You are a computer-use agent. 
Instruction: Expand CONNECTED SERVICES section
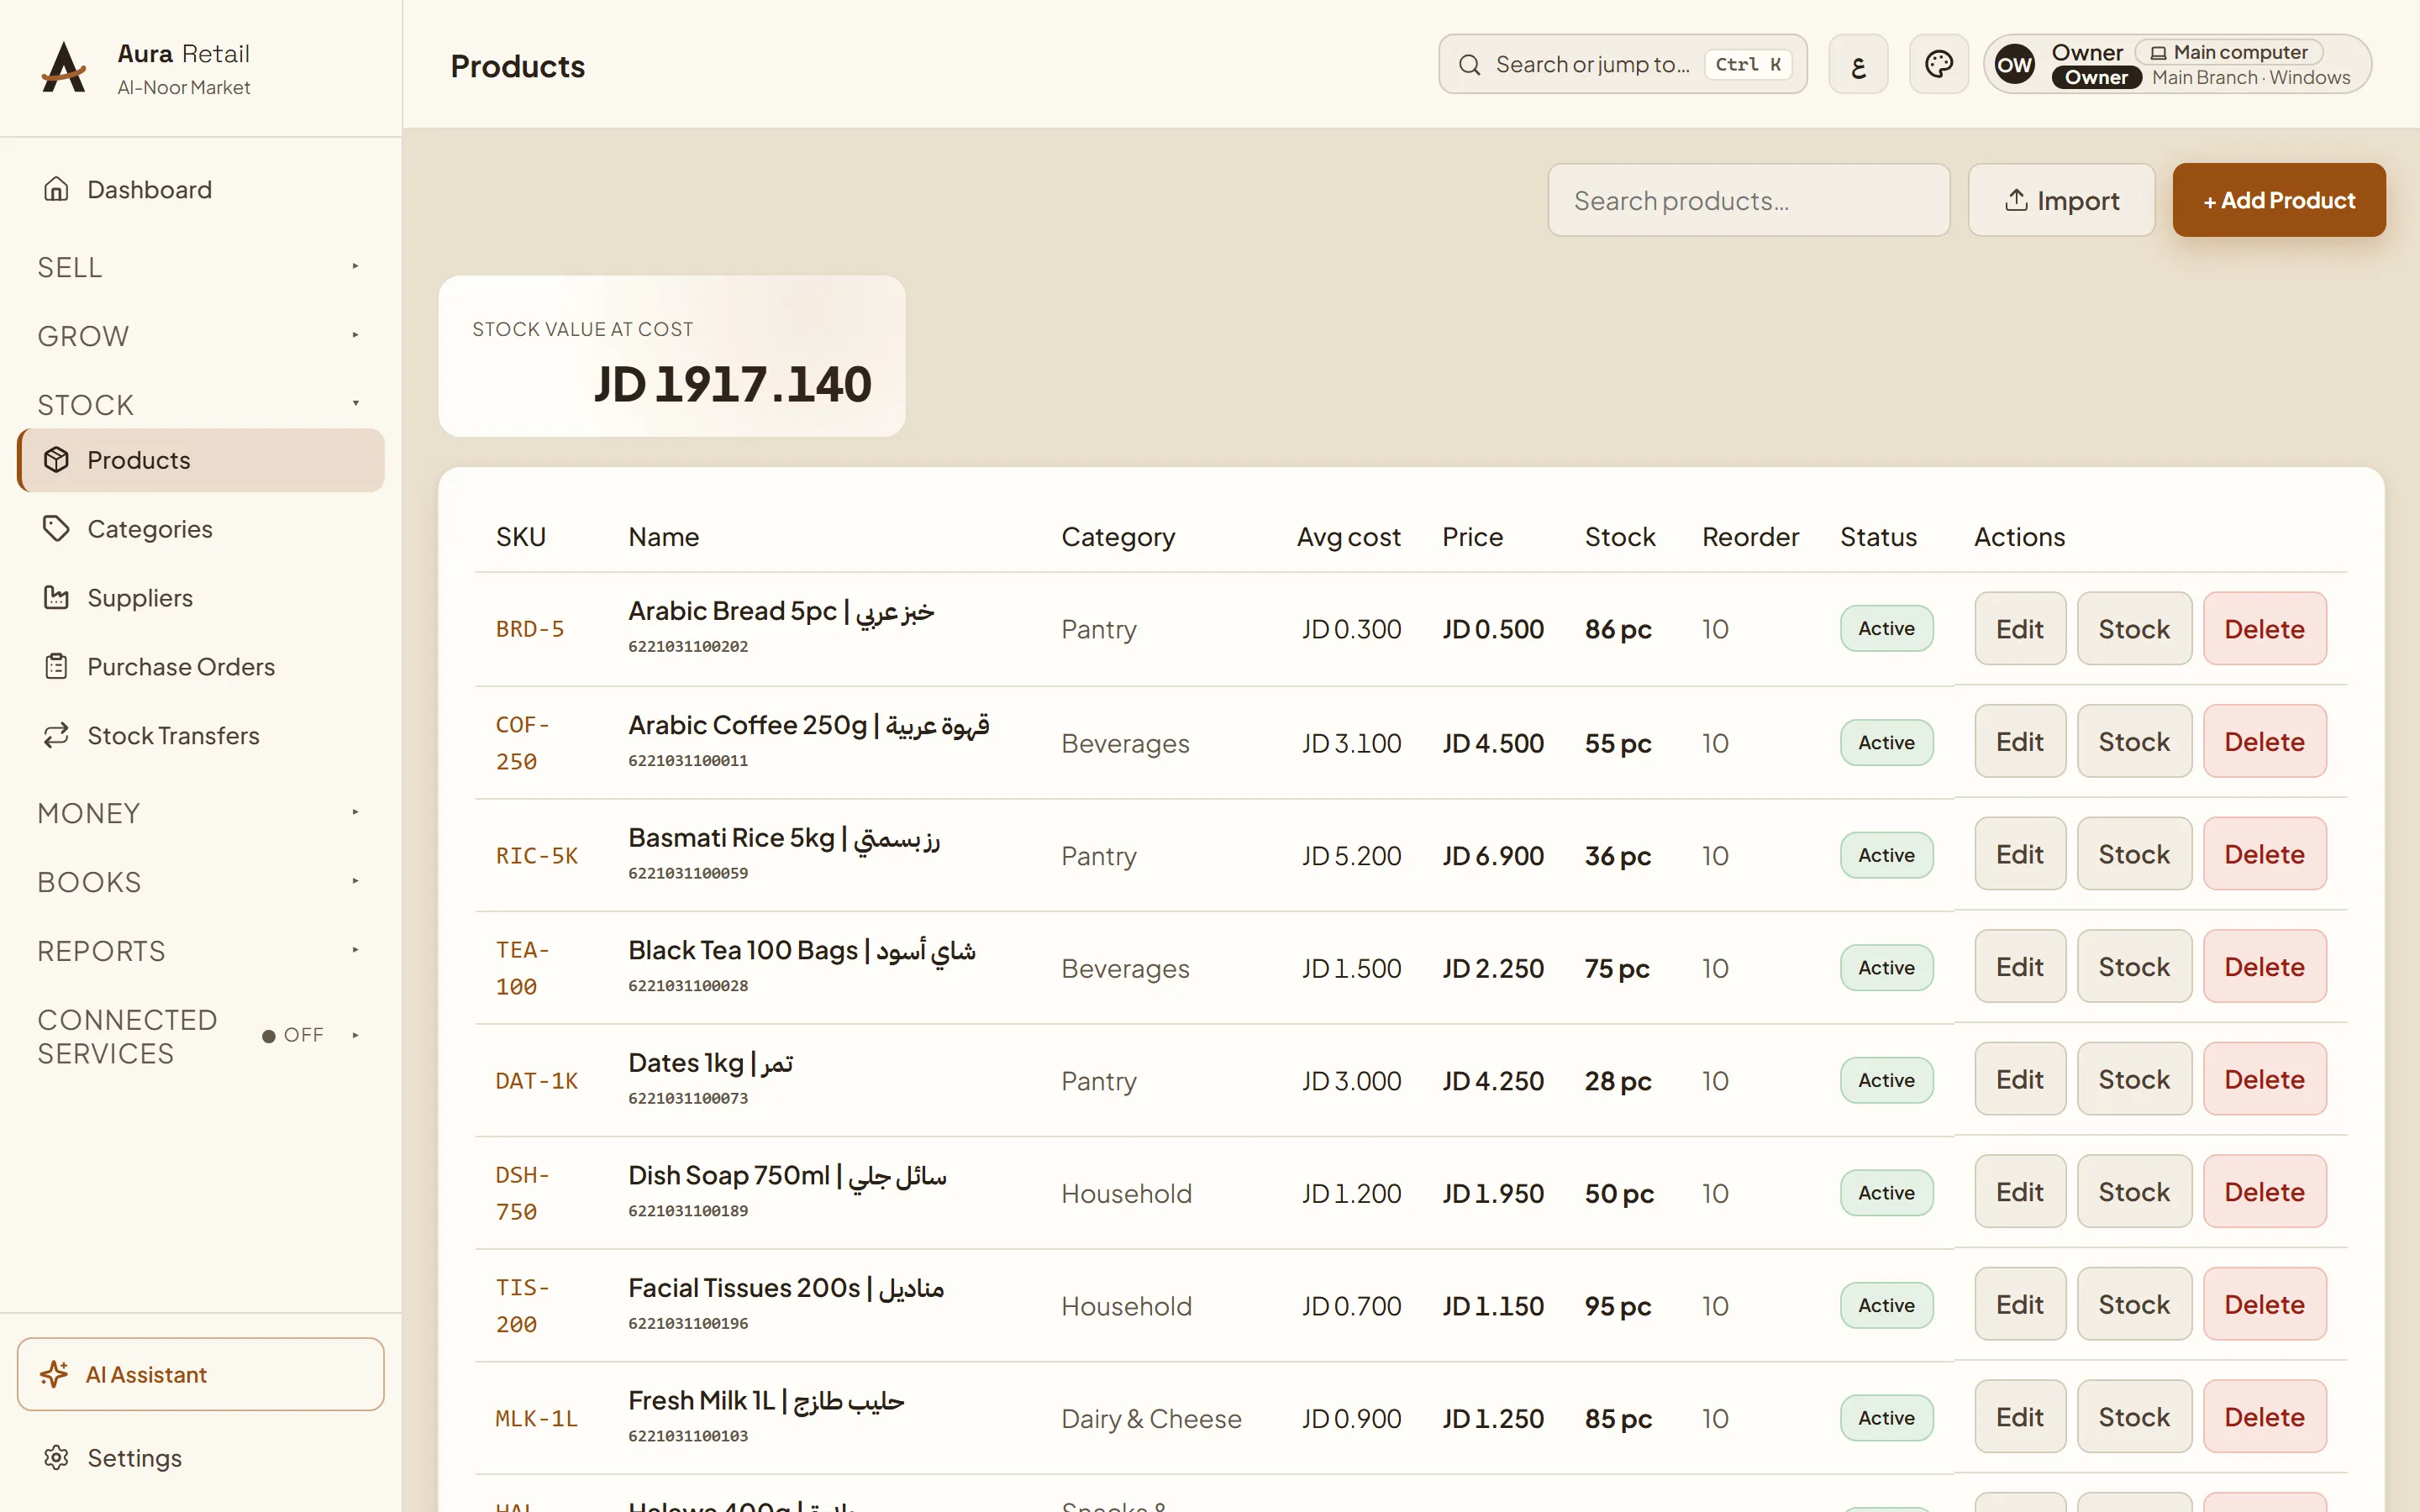point(200,1036)
